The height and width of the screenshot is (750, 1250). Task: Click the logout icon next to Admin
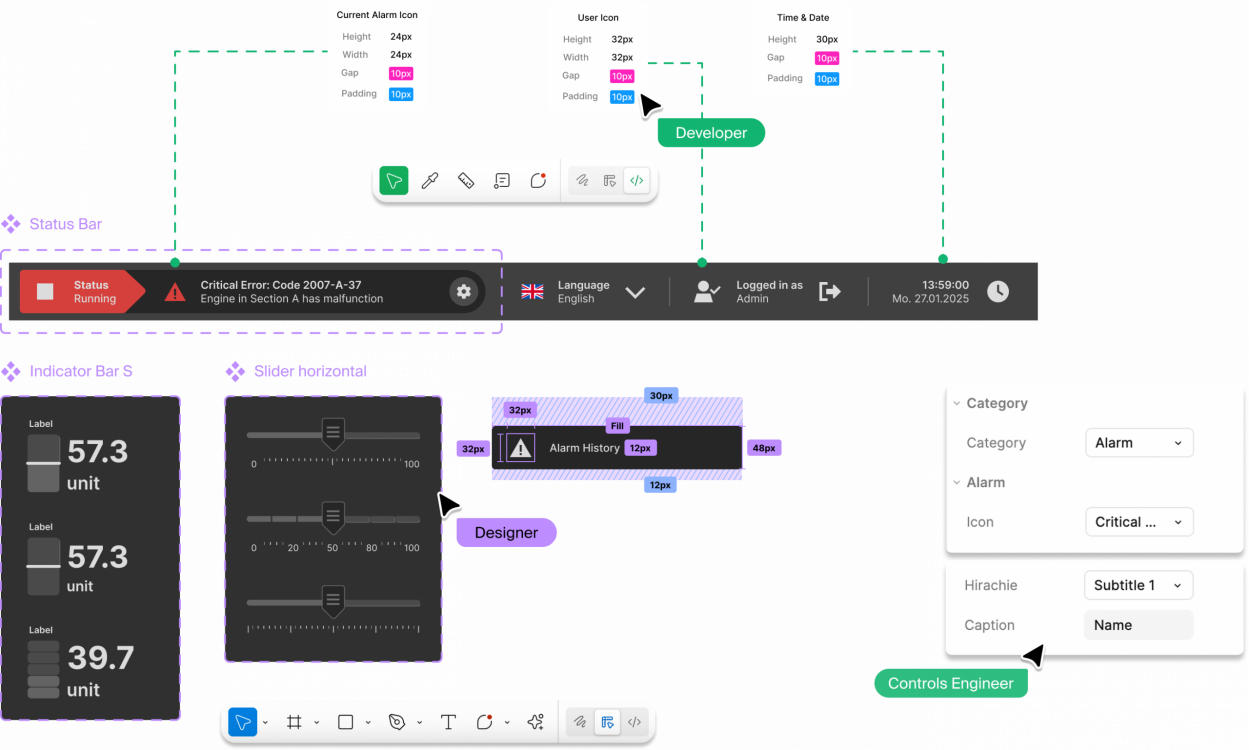pyautogui.click(x=829, y=291)
